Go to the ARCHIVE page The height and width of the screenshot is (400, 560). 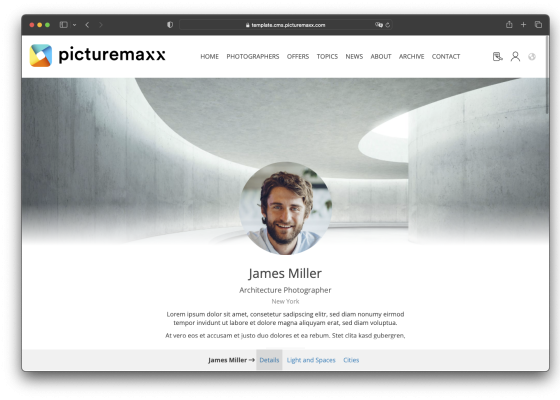tap(411, 56)
